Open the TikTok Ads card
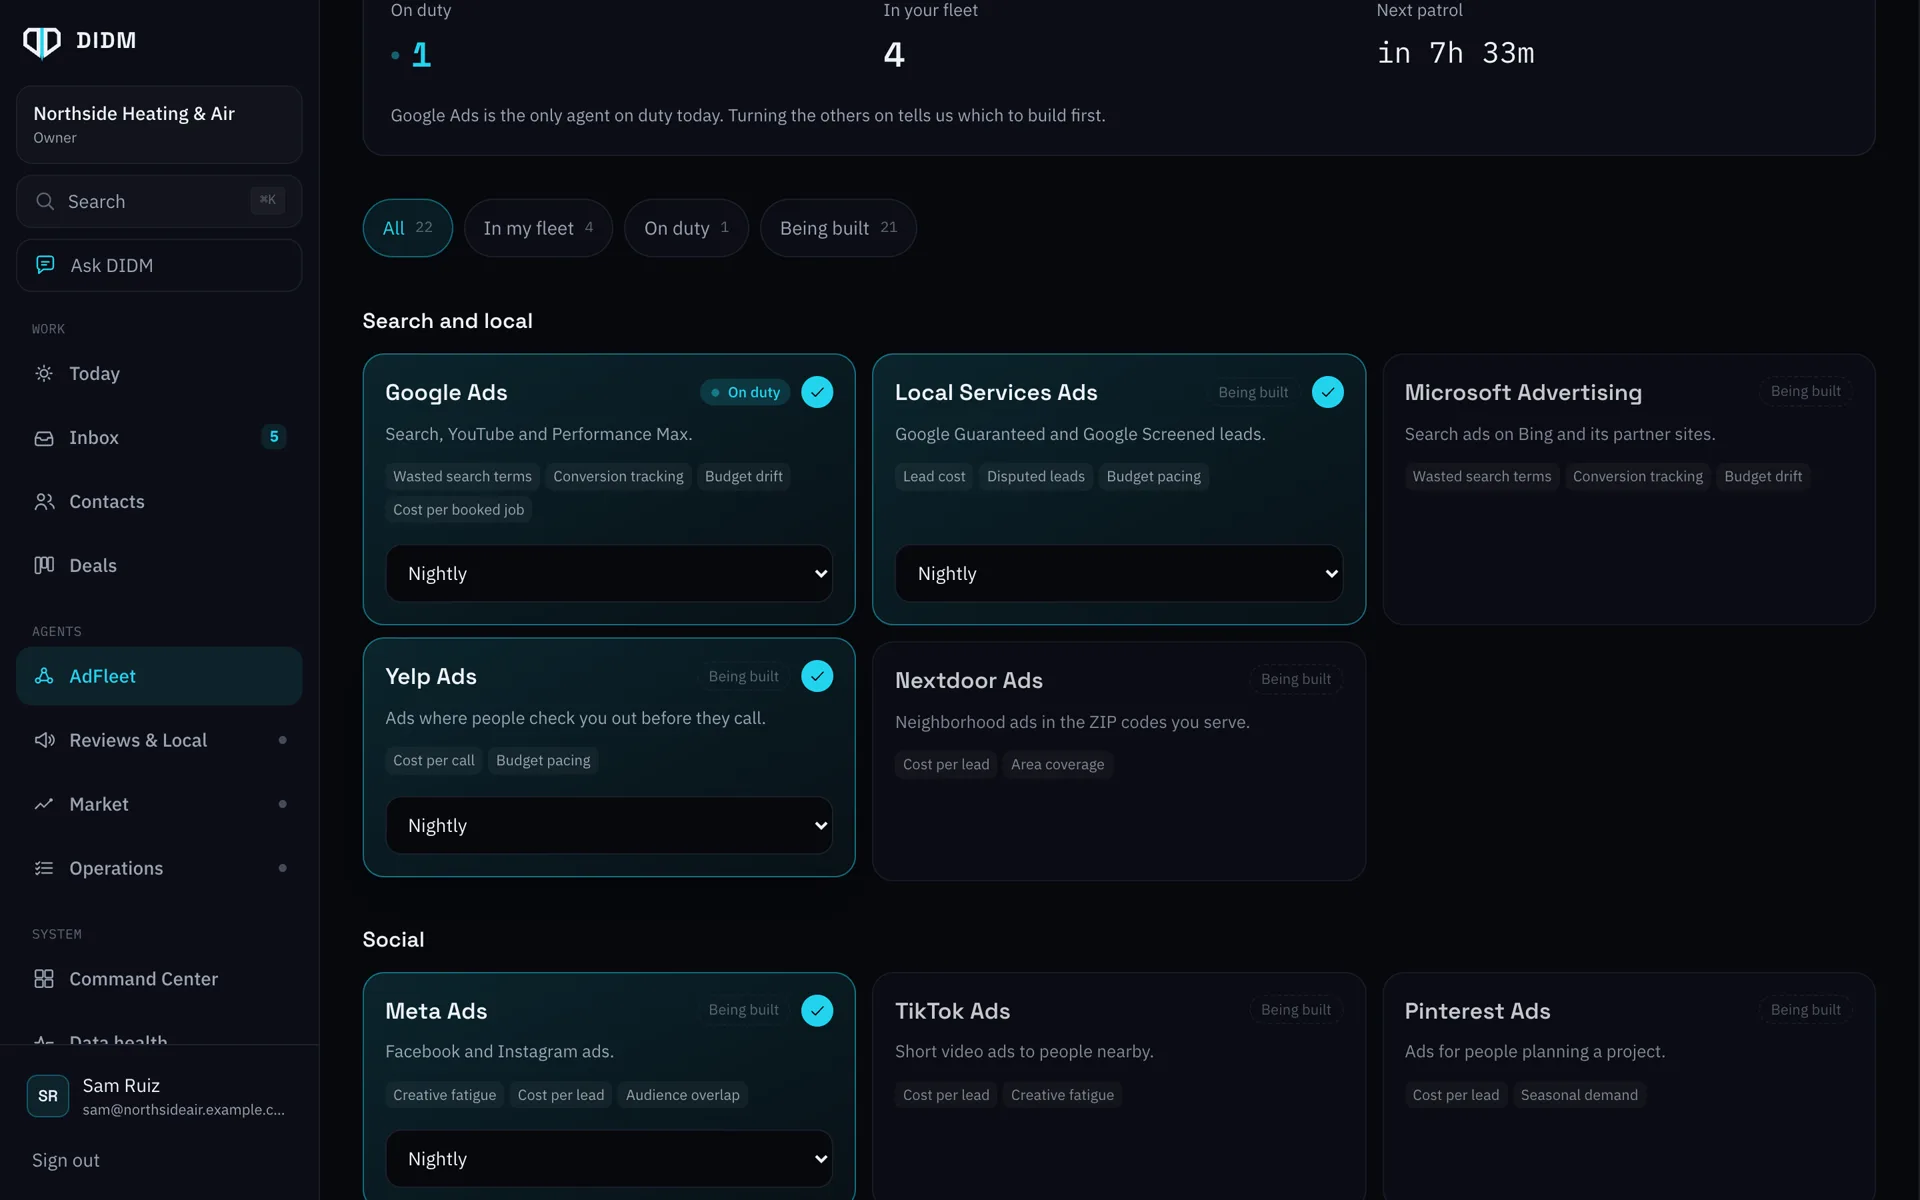1920x1200 pixels. pyautogui.click(x=1118, y=1086)
